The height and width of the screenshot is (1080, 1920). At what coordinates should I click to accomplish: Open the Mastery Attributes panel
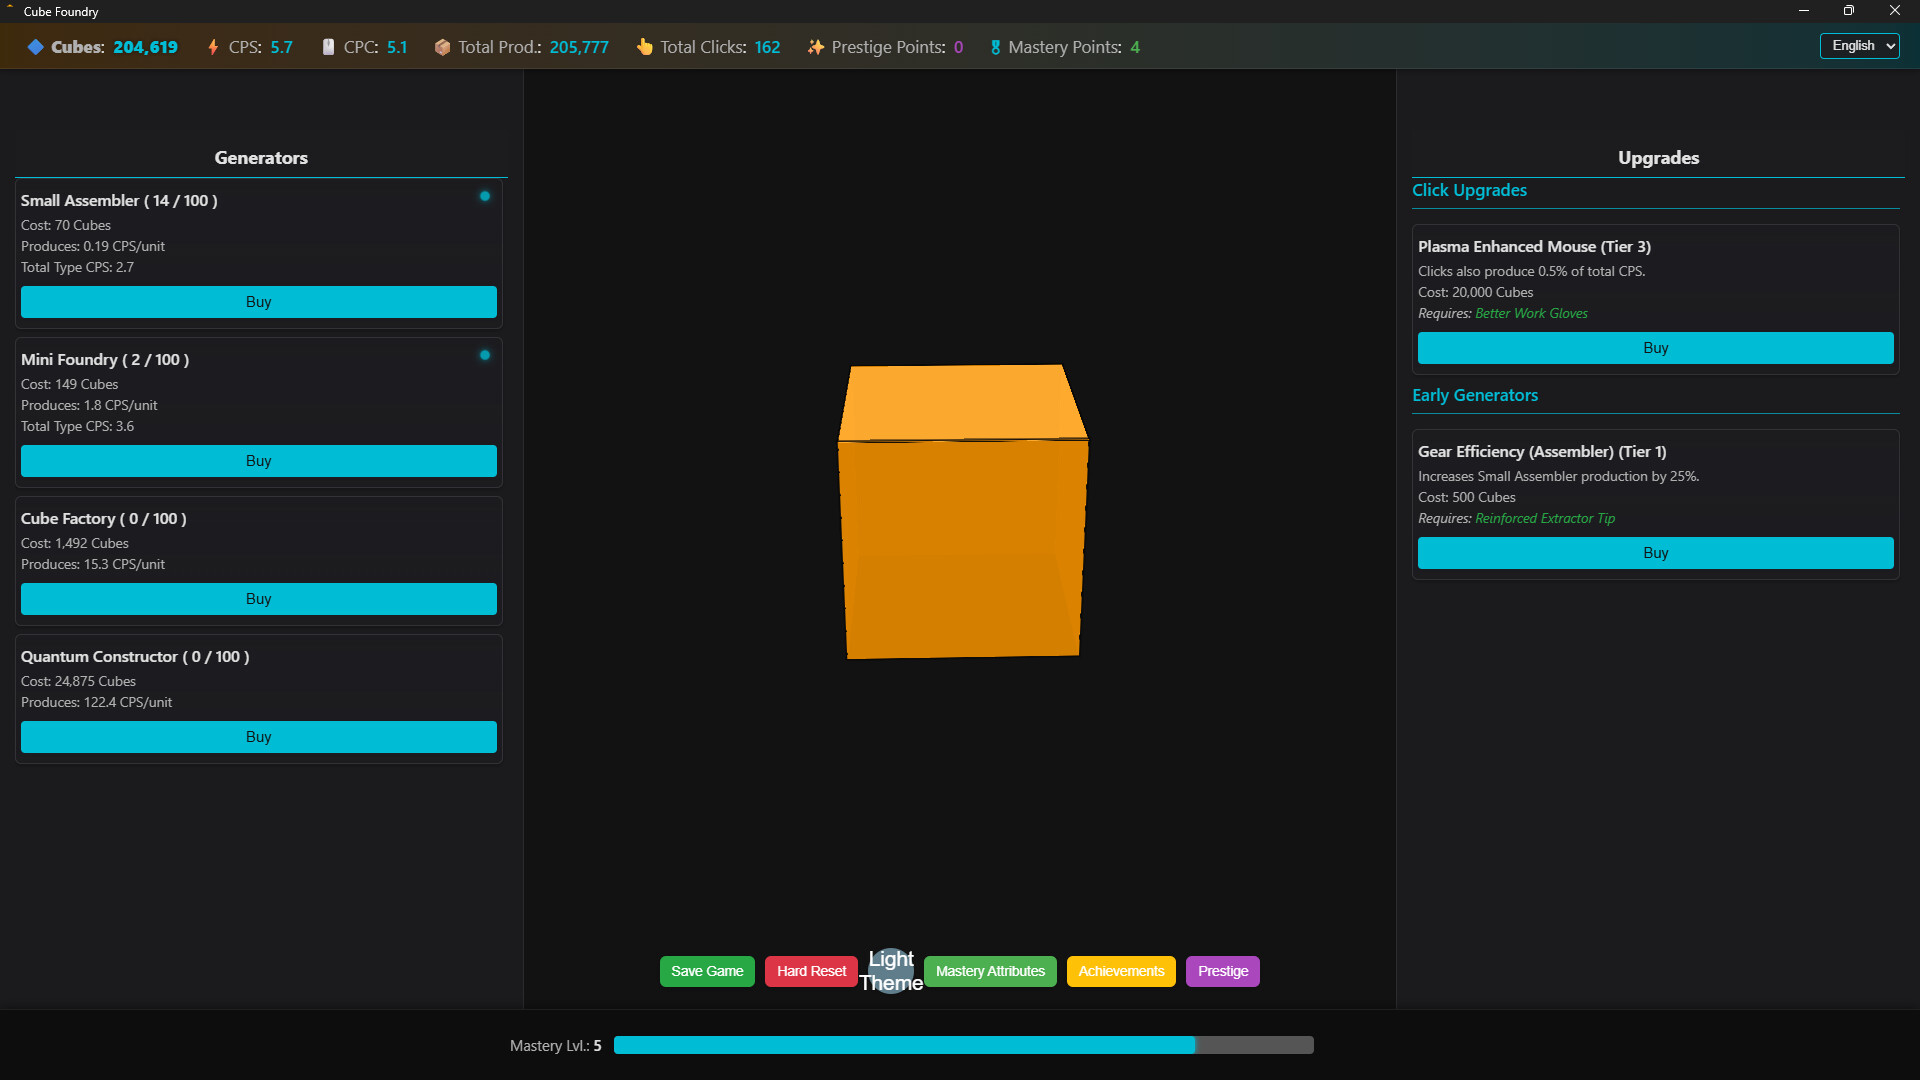point(990,971)
